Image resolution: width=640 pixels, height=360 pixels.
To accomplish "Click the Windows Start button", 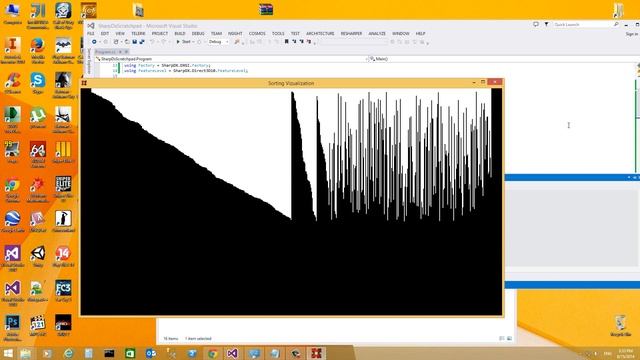I will click(x=8, y=353).
